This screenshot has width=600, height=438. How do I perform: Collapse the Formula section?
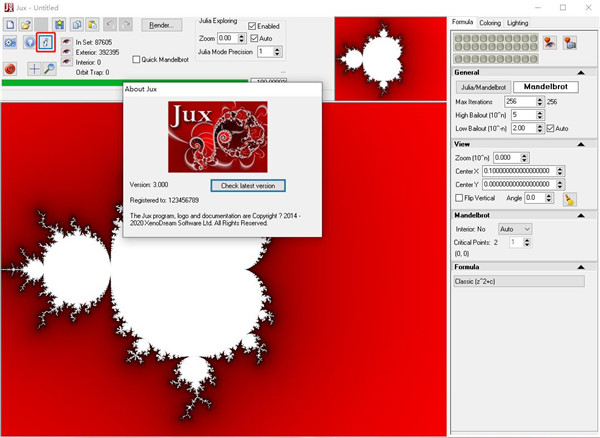click(x=581, y=267)
